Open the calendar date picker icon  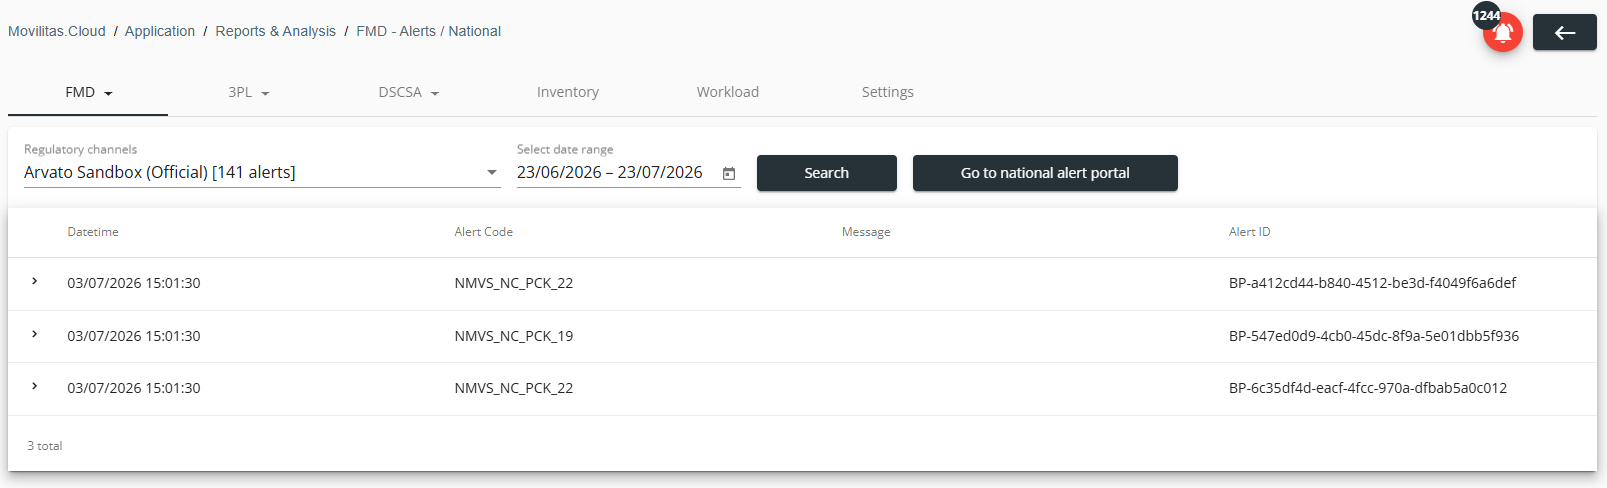pyautogui.click(x=729, y=174)
